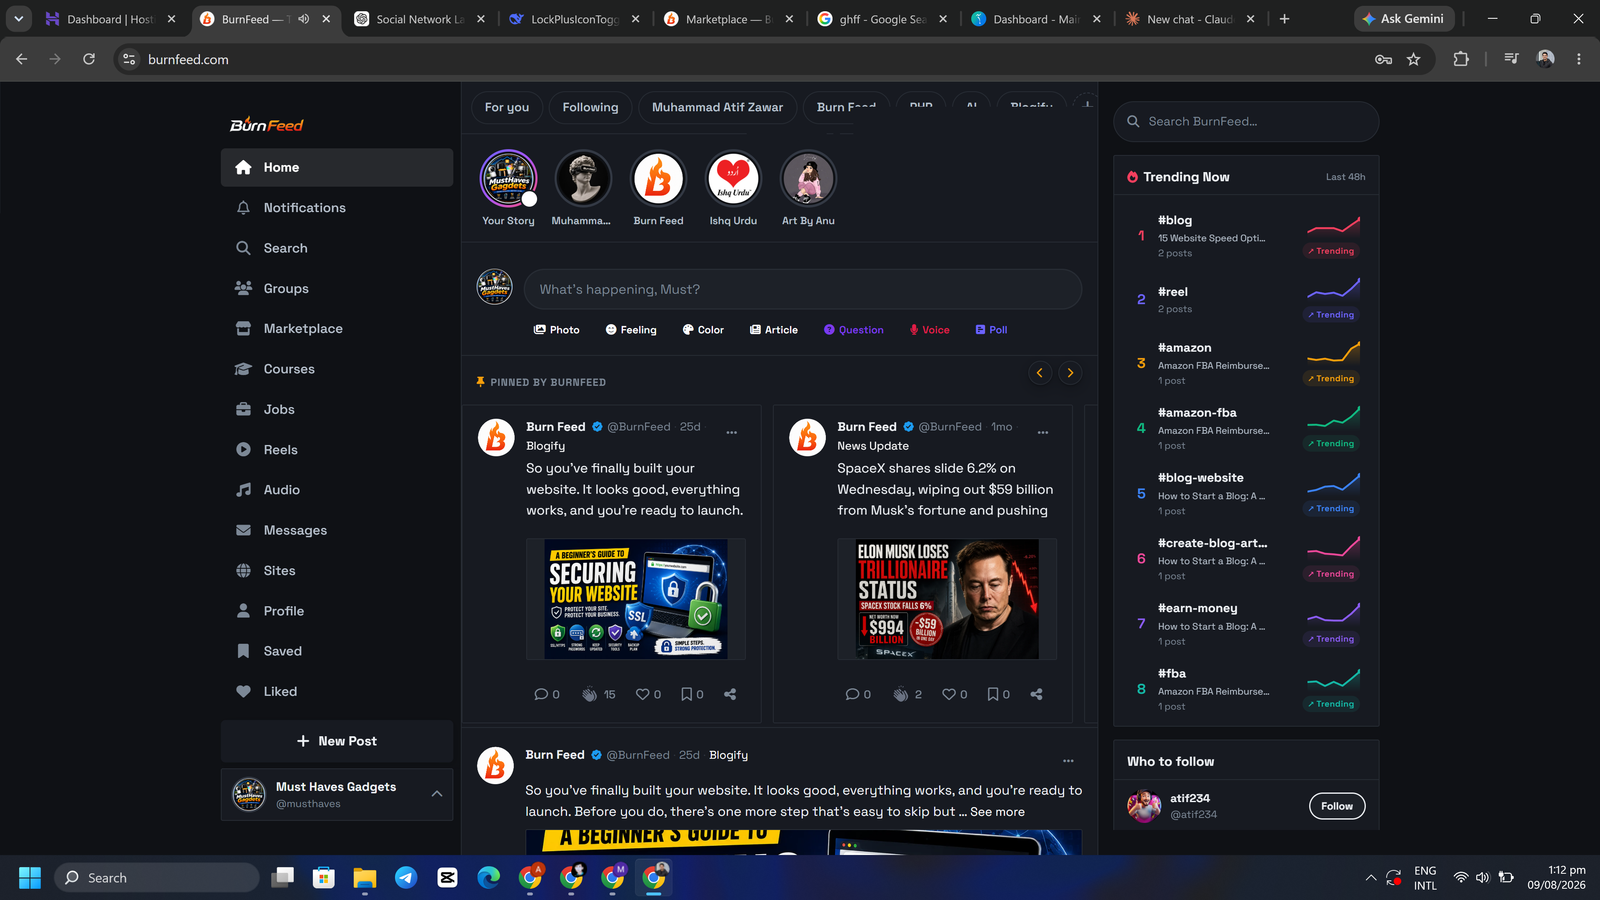Create a Poll post
This screenshot has height=900, width=1600.
click(x=991, y=330)
